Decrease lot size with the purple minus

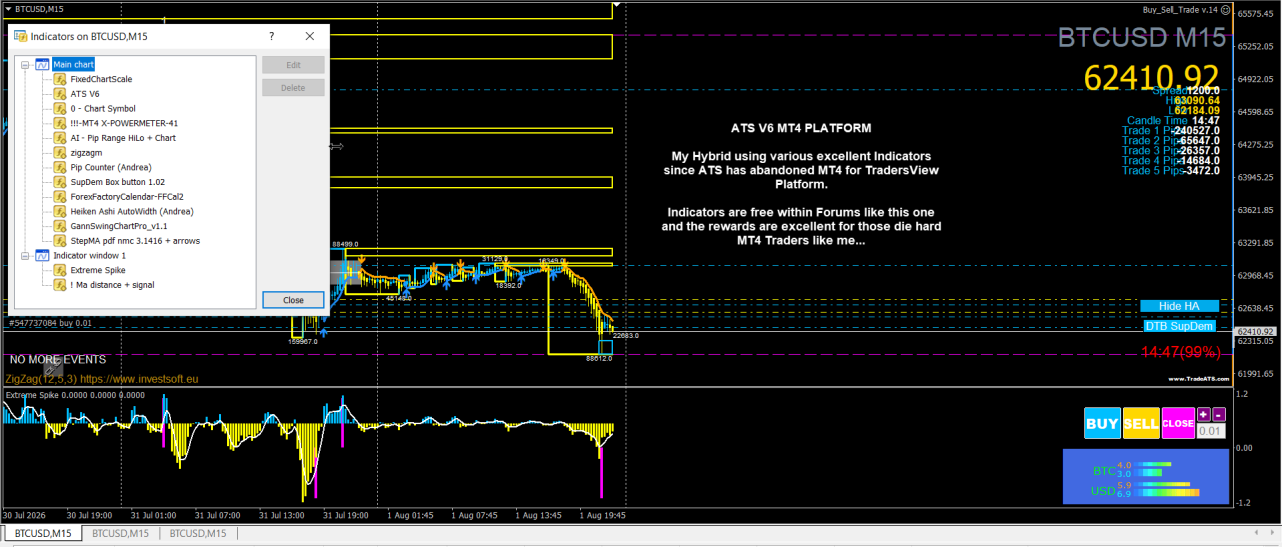click(1218, 414)
